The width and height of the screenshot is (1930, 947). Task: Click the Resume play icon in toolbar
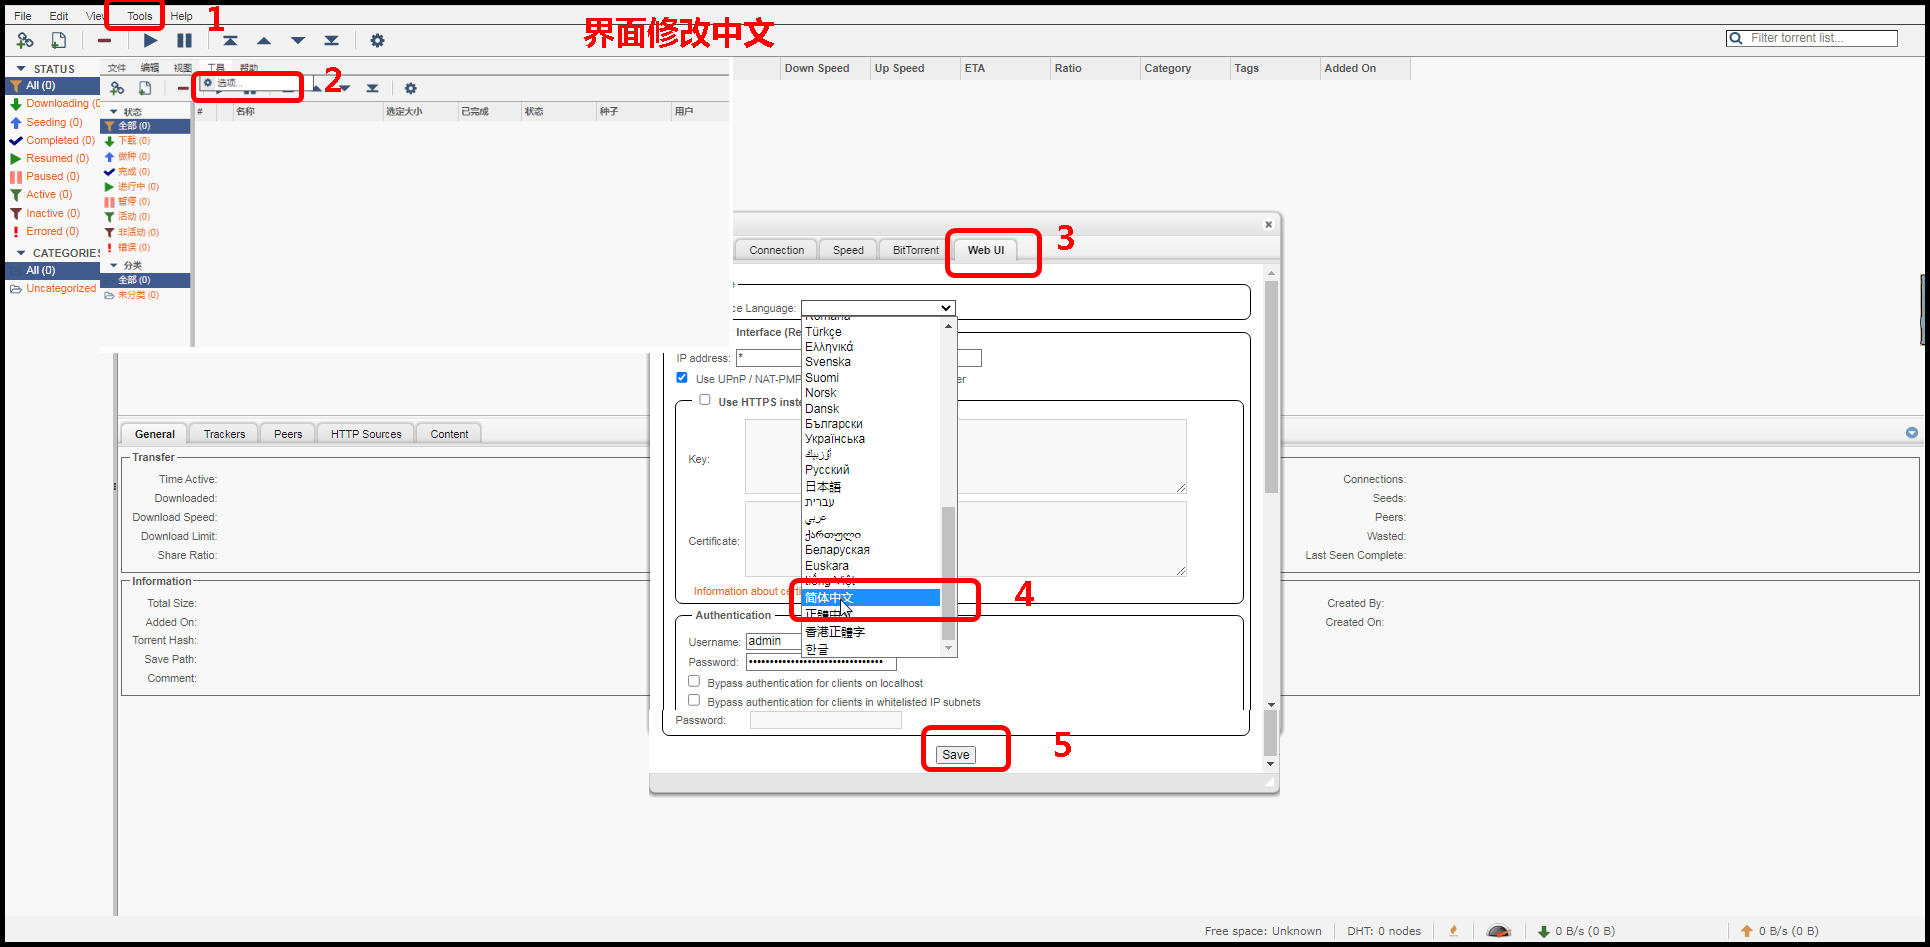point(150,41)
